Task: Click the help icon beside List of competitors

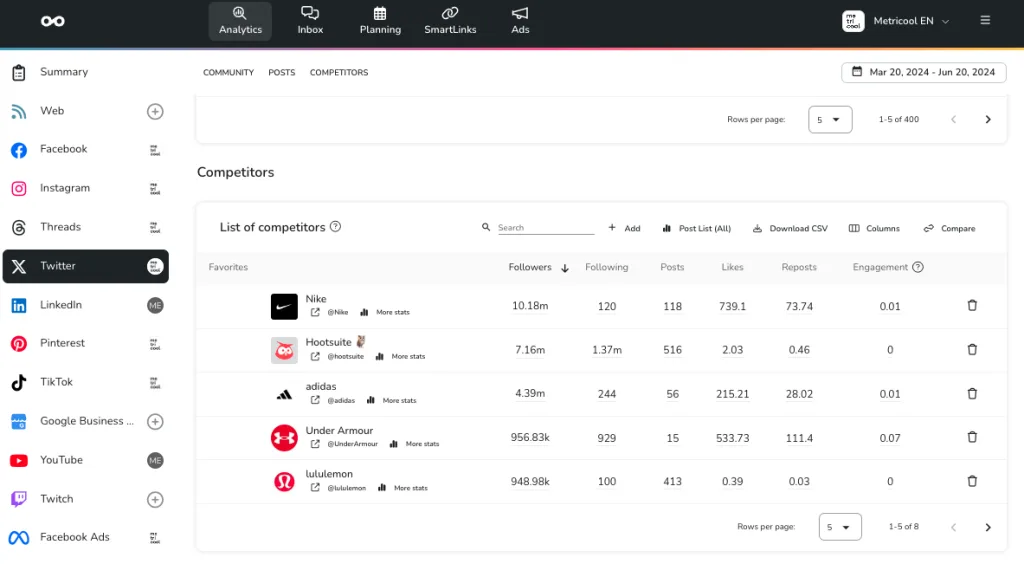Action: [335, 227]
